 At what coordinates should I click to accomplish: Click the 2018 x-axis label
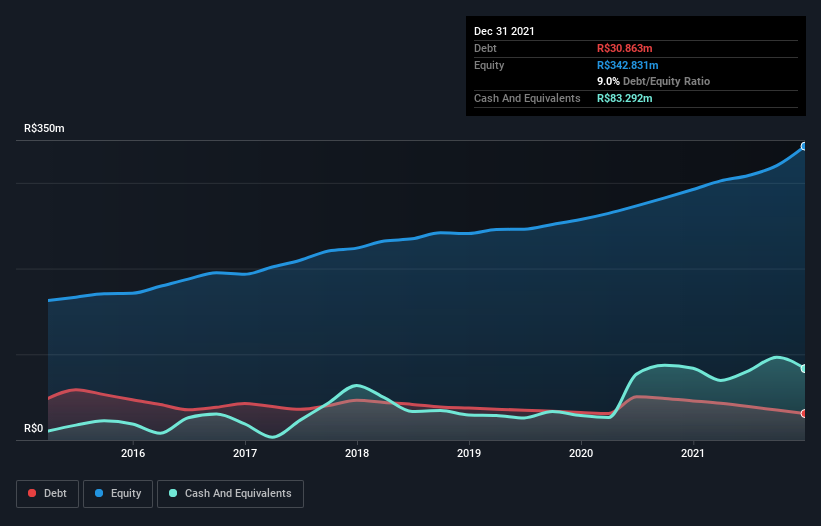click(x=358, y=453)
